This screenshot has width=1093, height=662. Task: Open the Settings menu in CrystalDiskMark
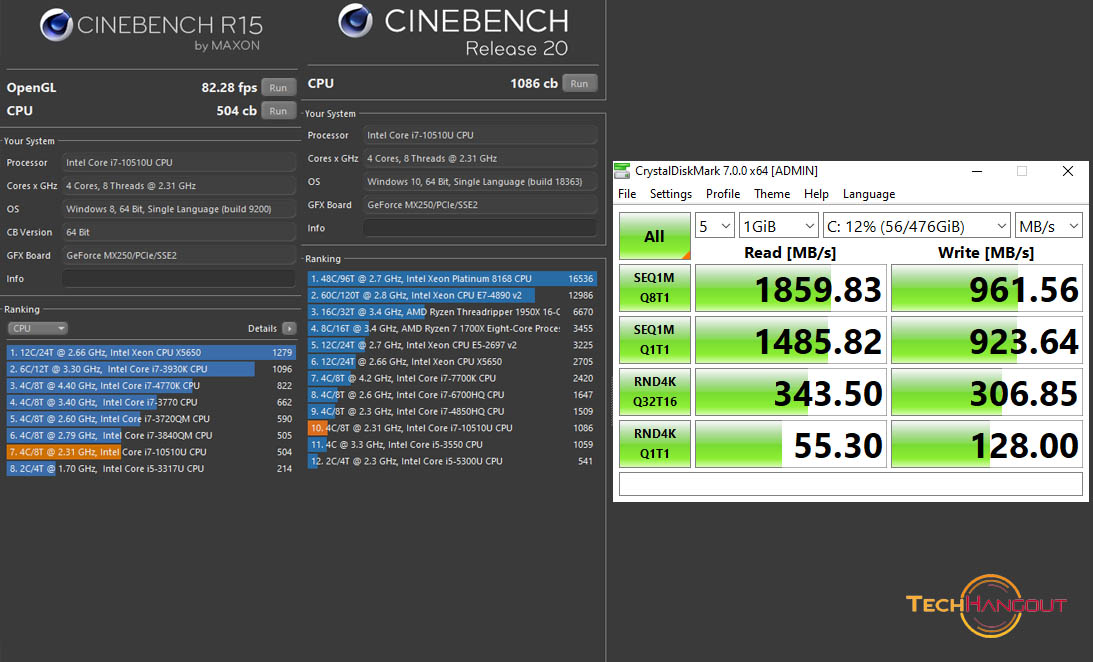pos(671,194)
